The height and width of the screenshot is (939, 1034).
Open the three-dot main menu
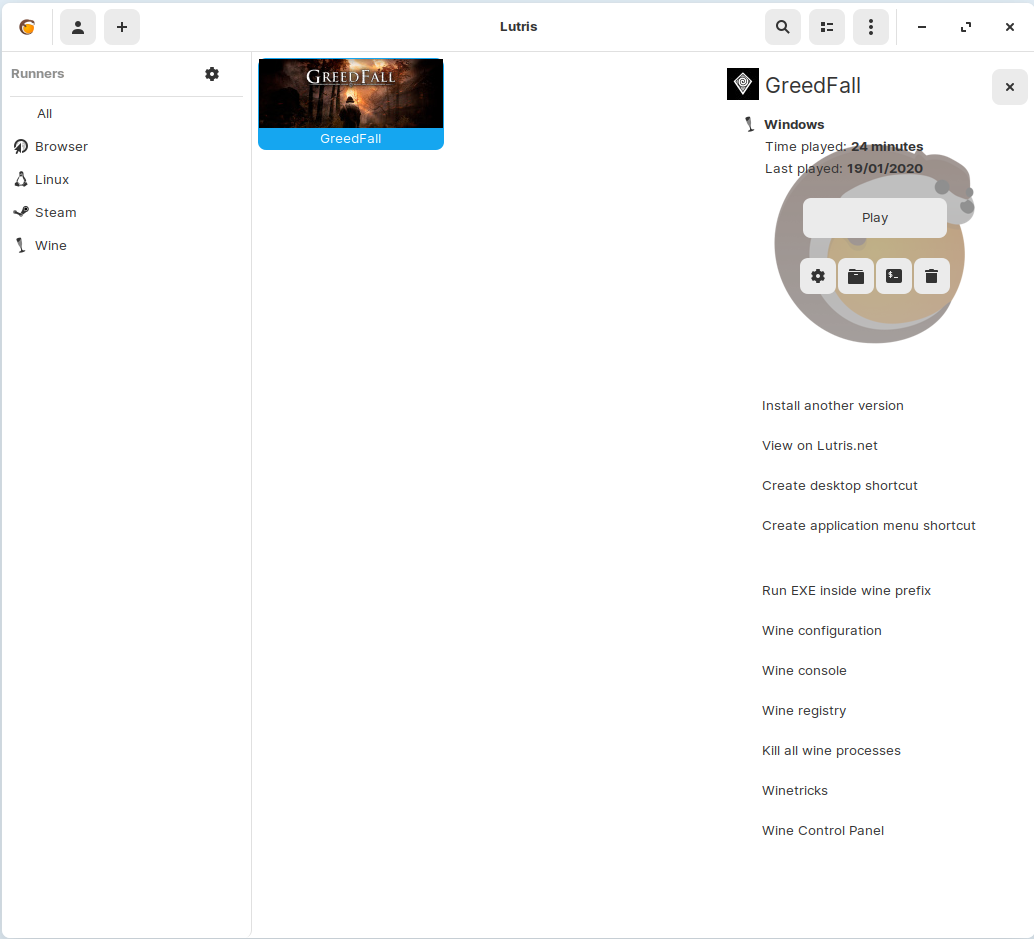pyautogui.click(x=871, y=27)
